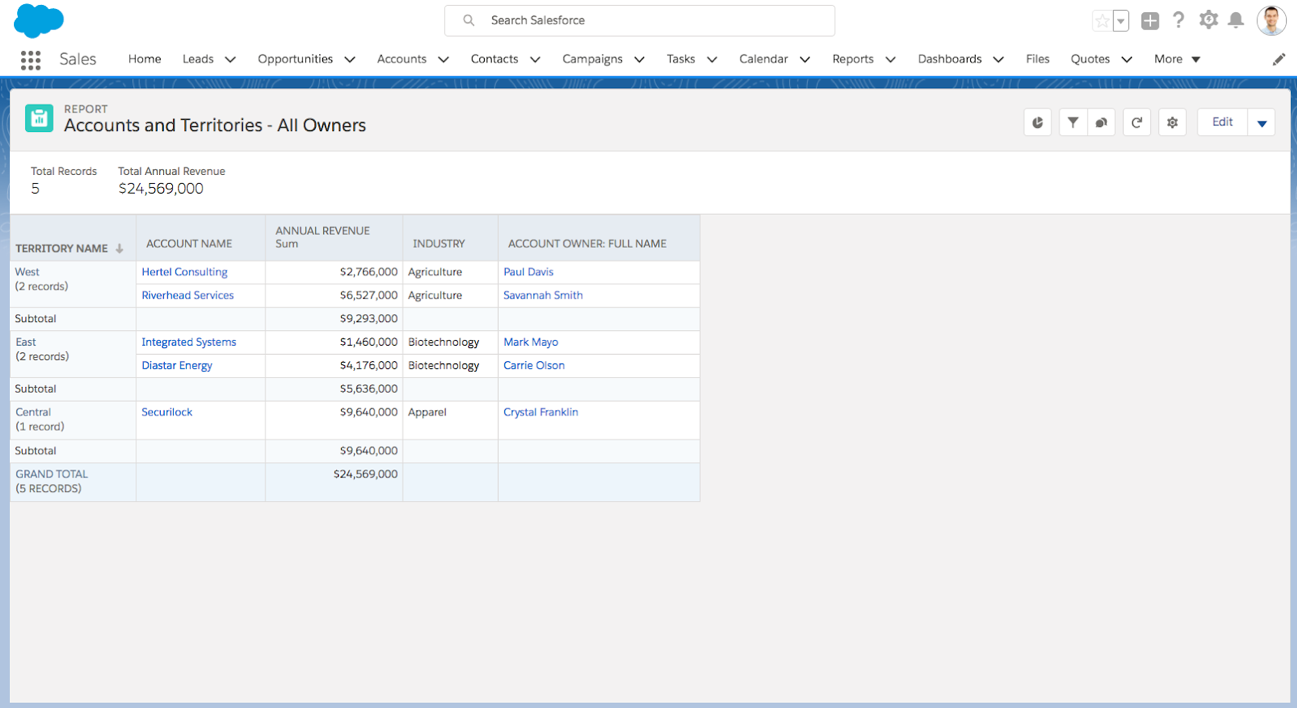Sort by the Territory Name column arrow

pyautogui.click(x=119, y=249)
